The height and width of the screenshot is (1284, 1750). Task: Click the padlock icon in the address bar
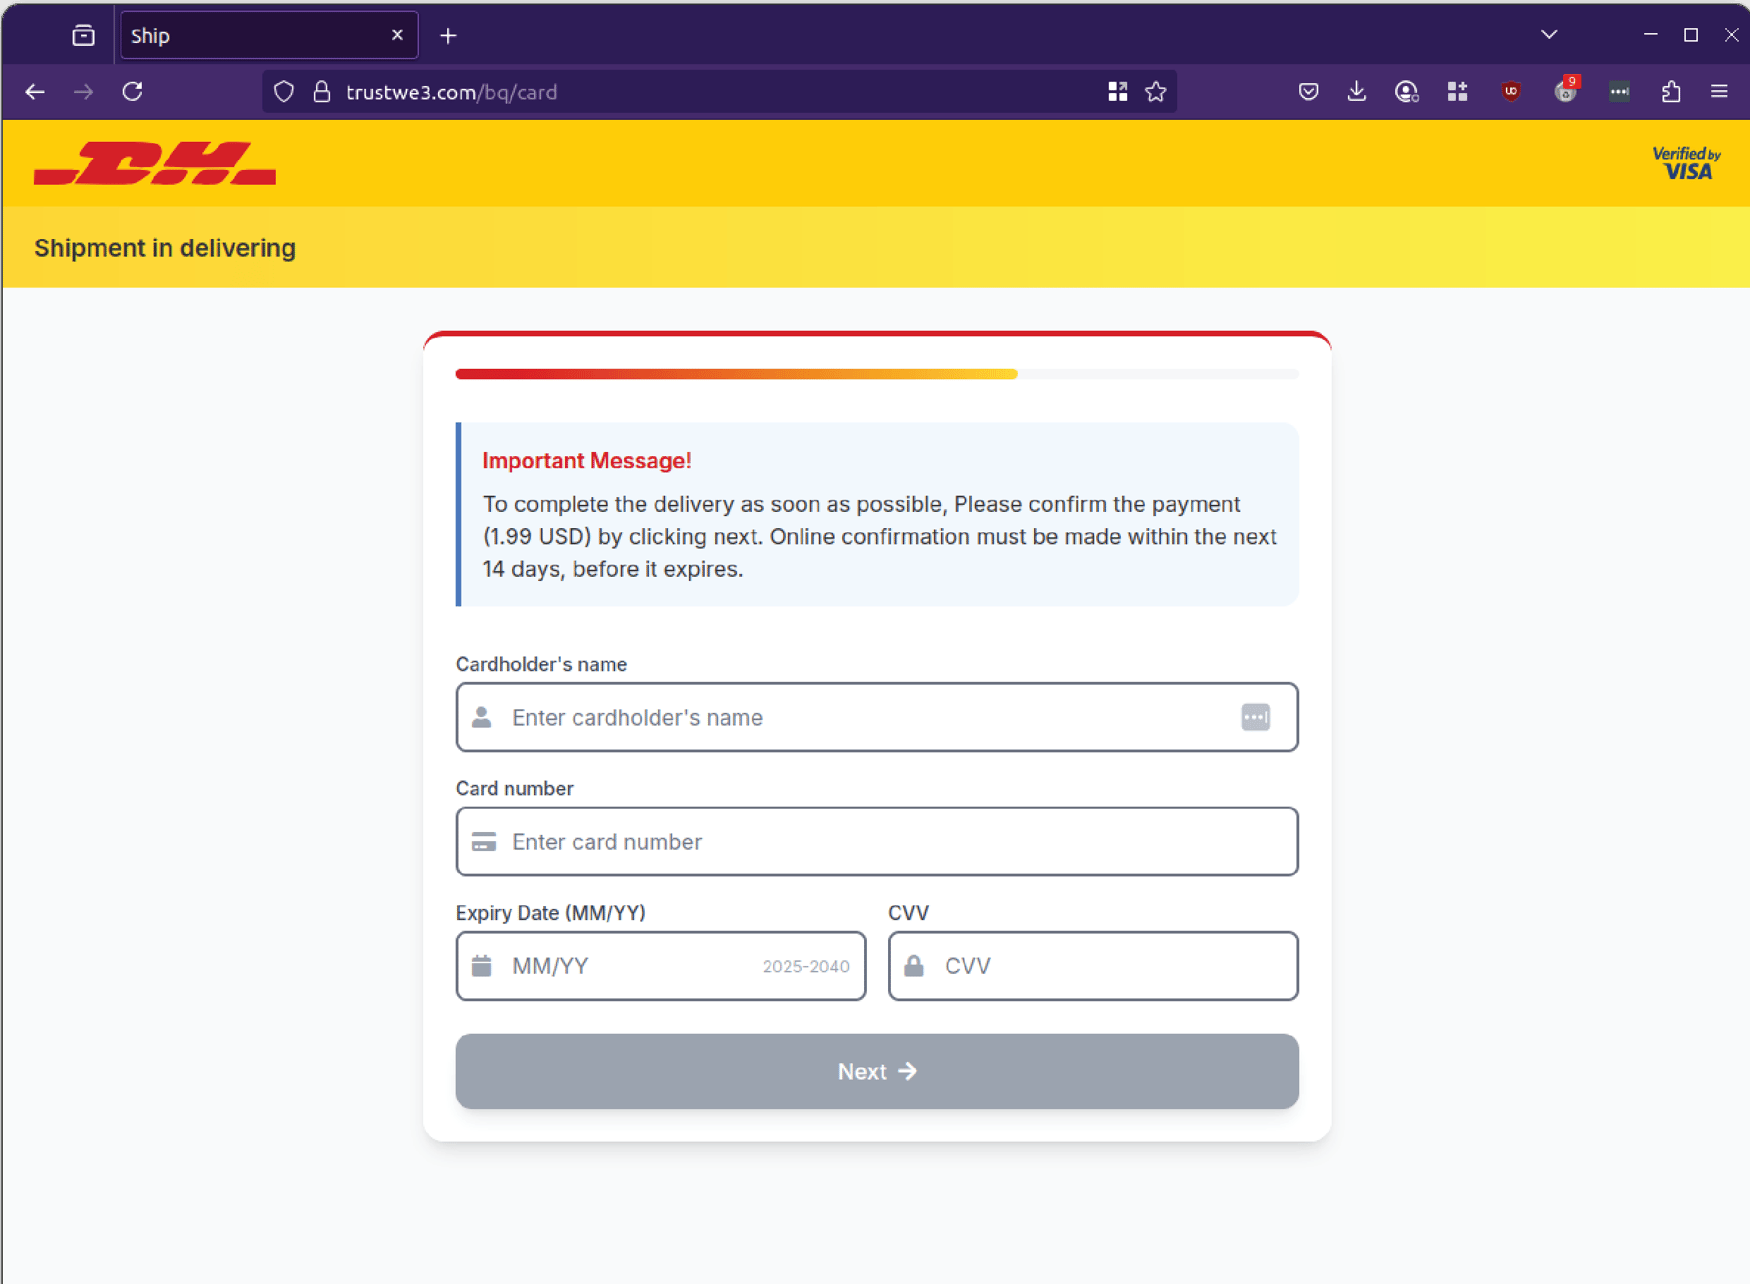point(321,91)
